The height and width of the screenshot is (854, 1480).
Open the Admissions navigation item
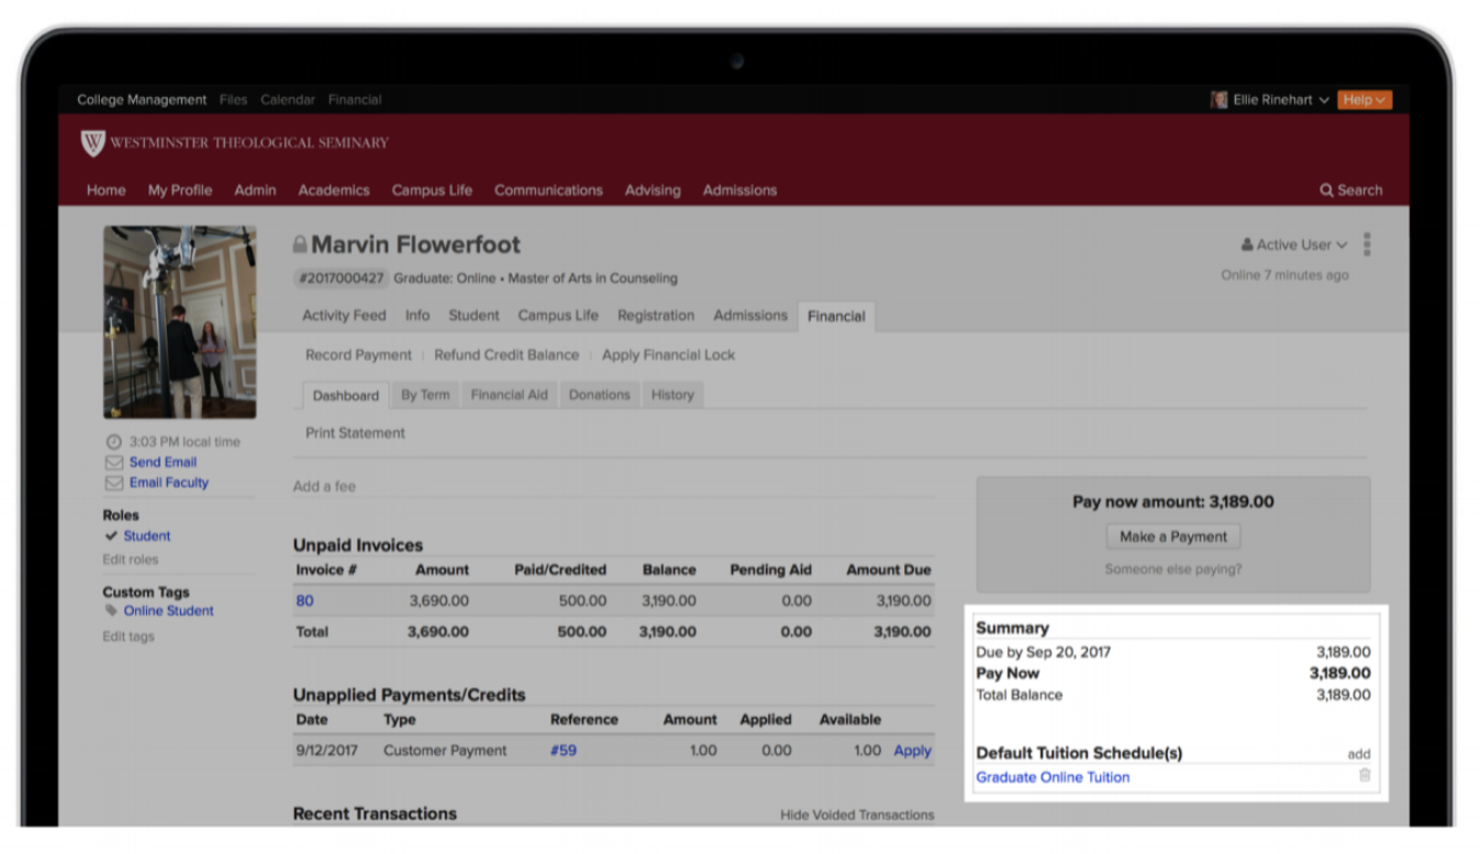coord(740,190)
